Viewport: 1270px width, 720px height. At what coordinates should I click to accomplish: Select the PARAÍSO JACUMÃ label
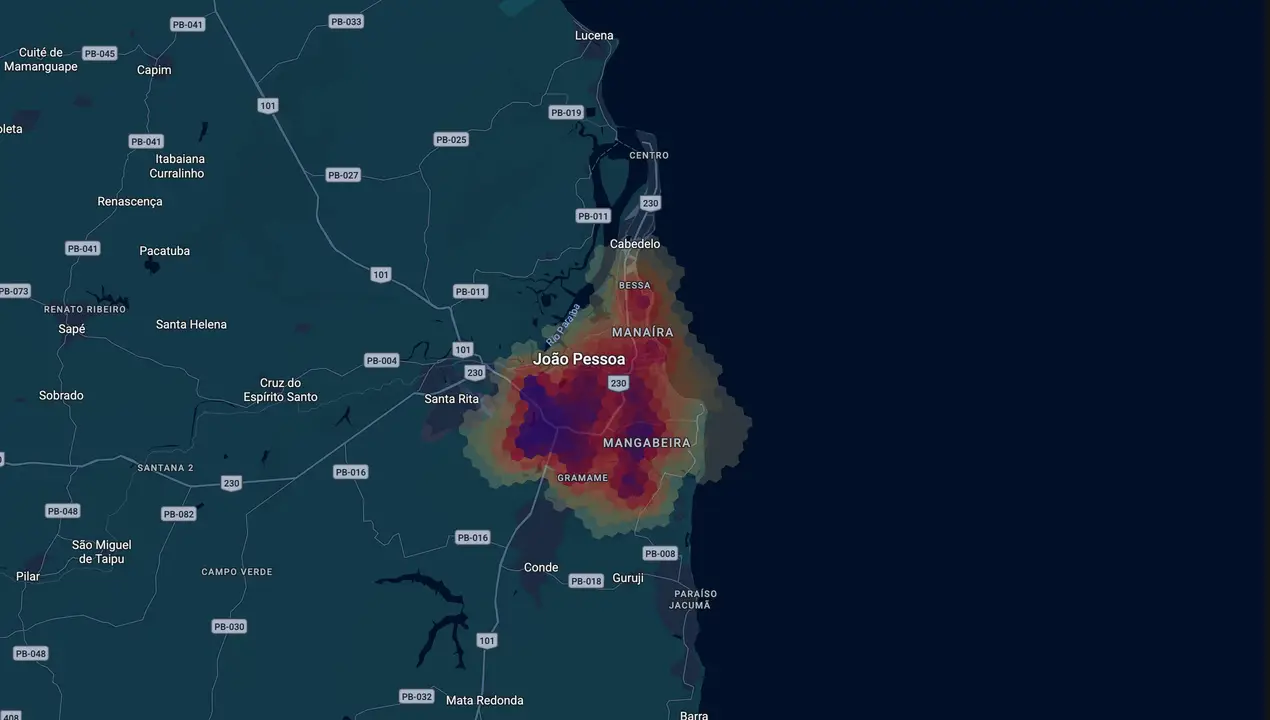pyautogui.click(x=695, y=599)
